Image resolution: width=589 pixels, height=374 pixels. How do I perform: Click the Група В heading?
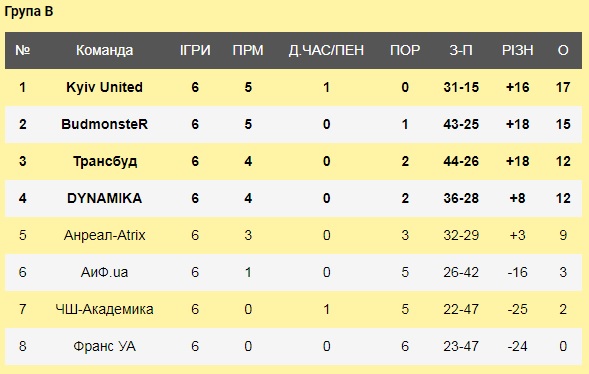29,11
